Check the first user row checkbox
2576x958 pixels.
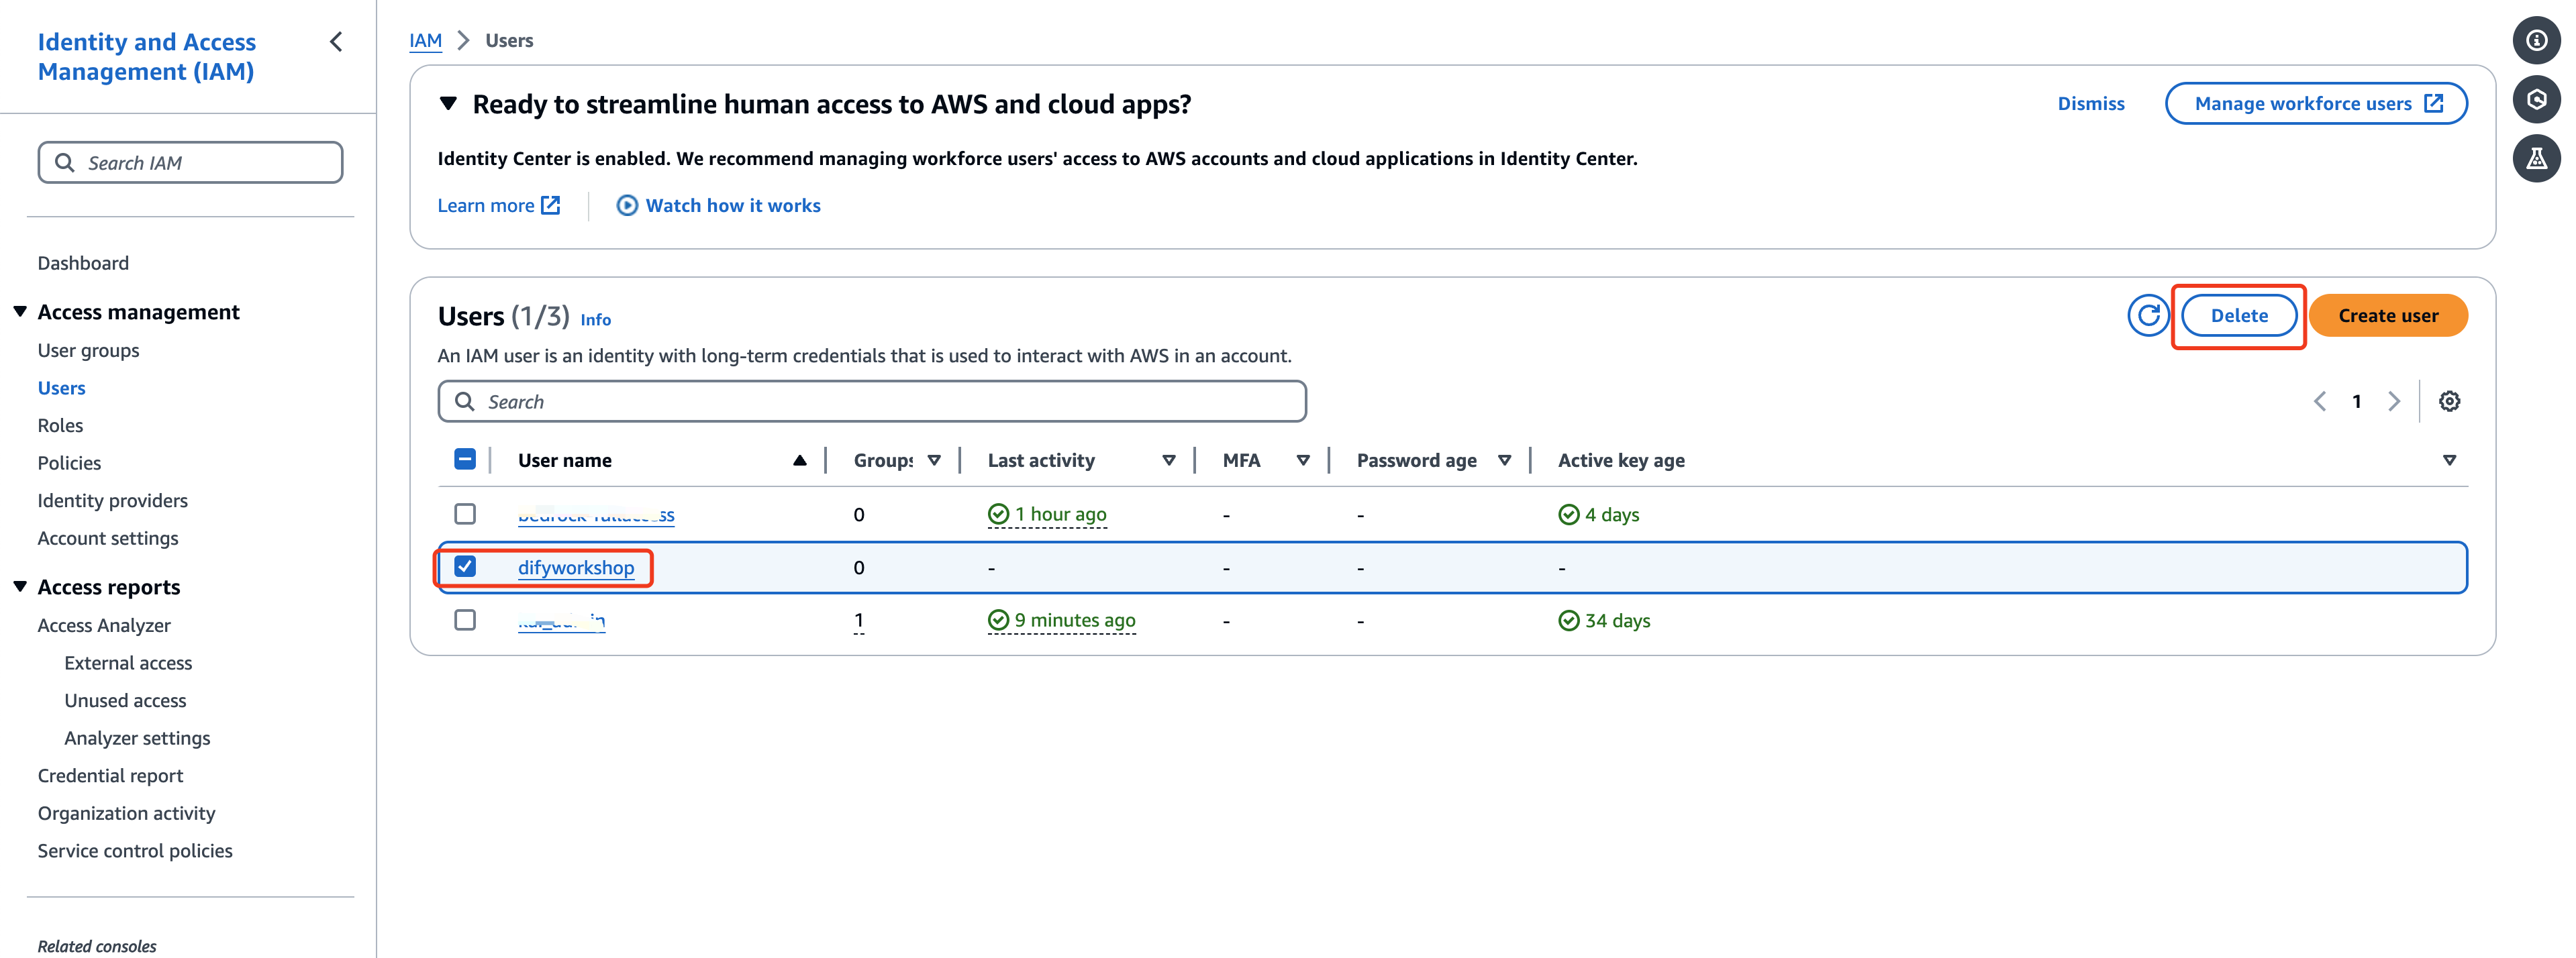[x=465, y=513]
